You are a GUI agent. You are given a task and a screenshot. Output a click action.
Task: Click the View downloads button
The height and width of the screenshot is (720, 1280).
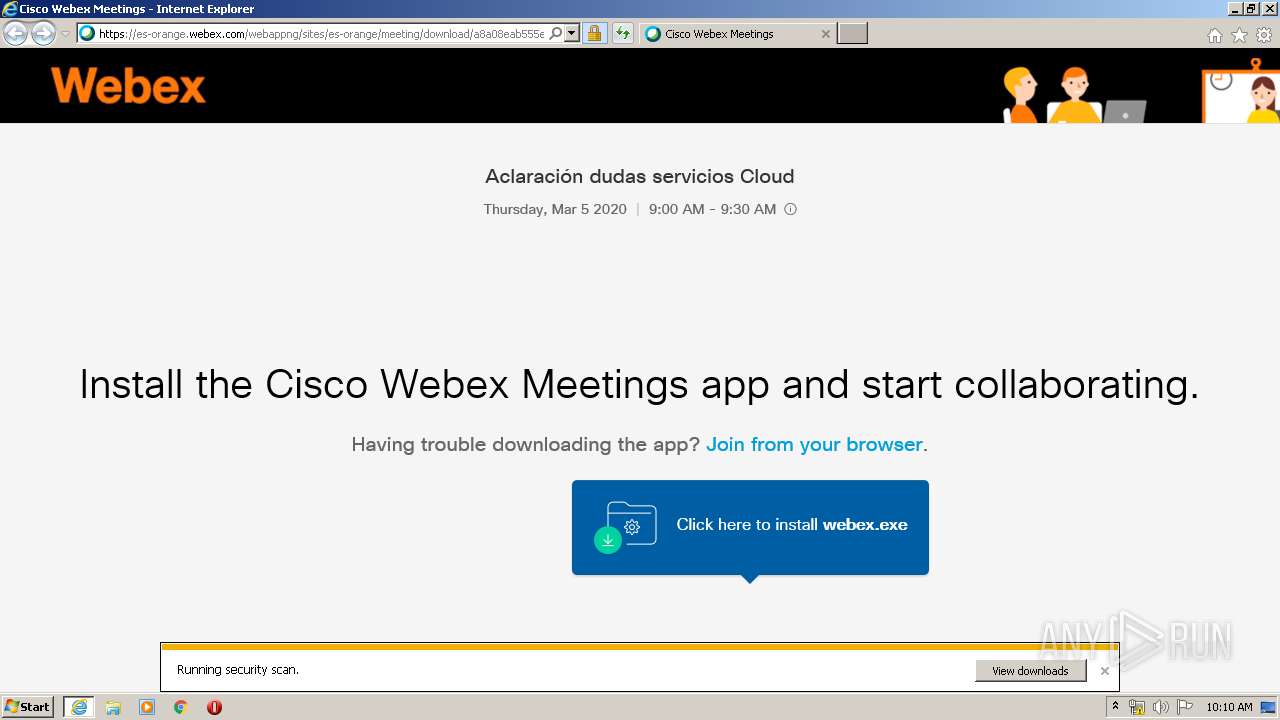[1030, 671]
